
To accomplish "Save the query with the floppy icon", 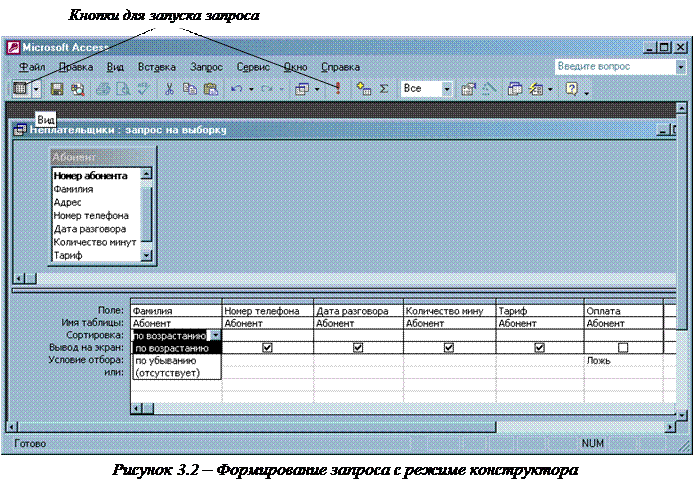I will click(57, 89).
